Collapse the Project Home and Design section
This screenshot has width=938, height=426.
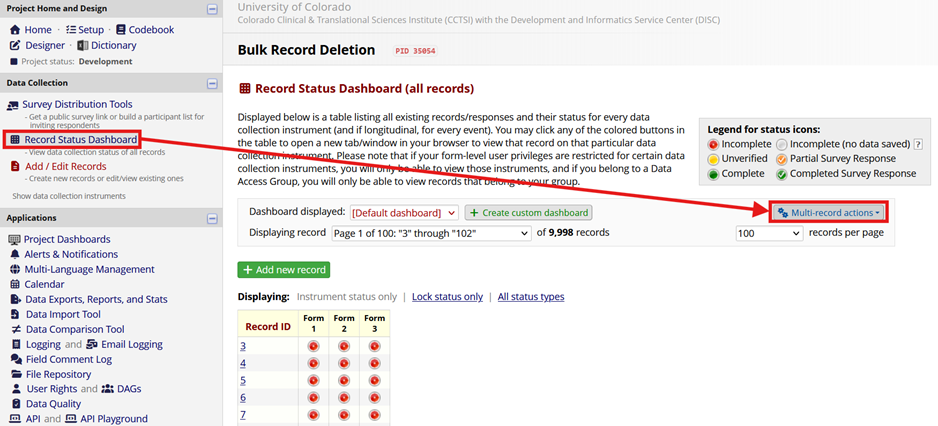pos(212,9)
